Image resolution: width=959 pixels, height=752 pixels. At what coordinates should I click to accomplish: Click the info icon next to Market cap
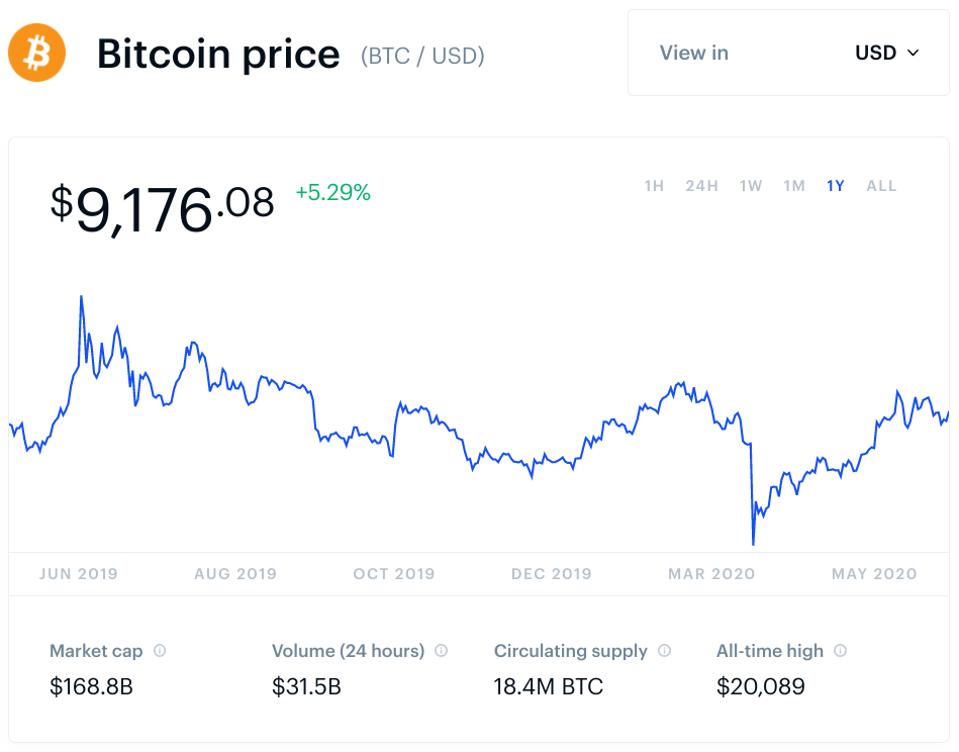pyautogui.click(x=159, y=650)
